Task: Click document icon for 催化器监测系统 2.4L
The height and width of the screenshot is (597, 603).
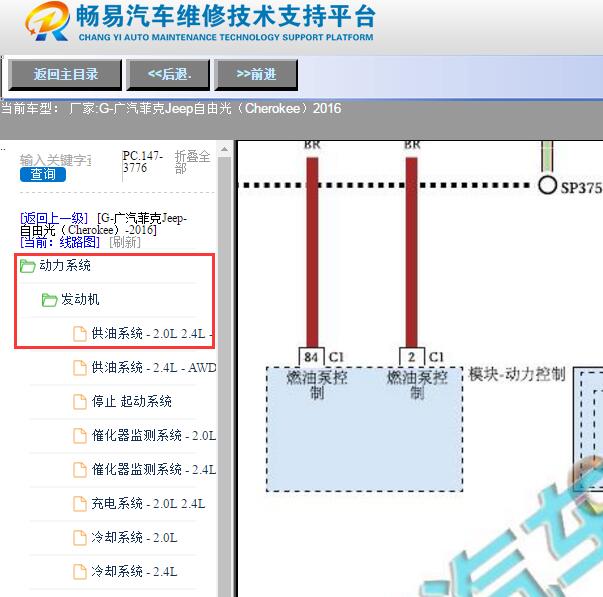Action: [x=80, y=469]
